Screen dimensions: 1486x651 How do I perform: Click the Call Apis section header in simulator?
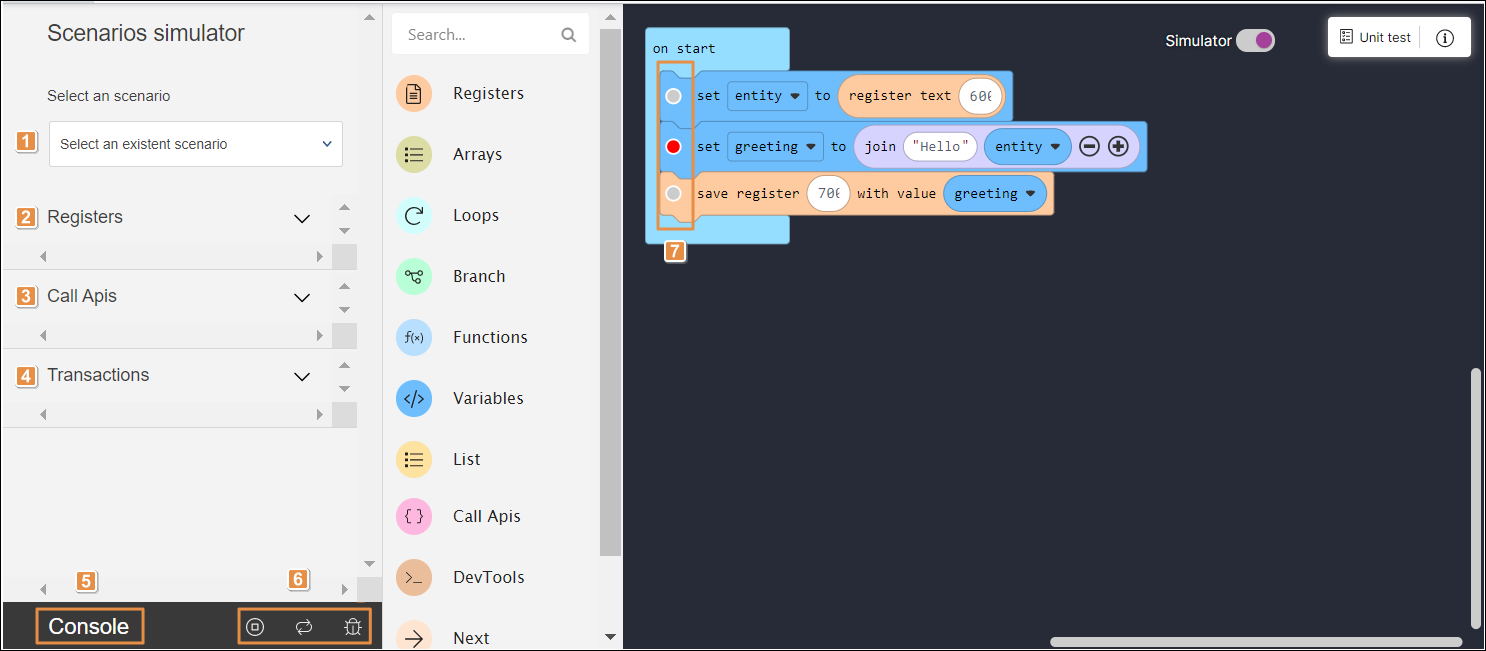tap(82, 296)
